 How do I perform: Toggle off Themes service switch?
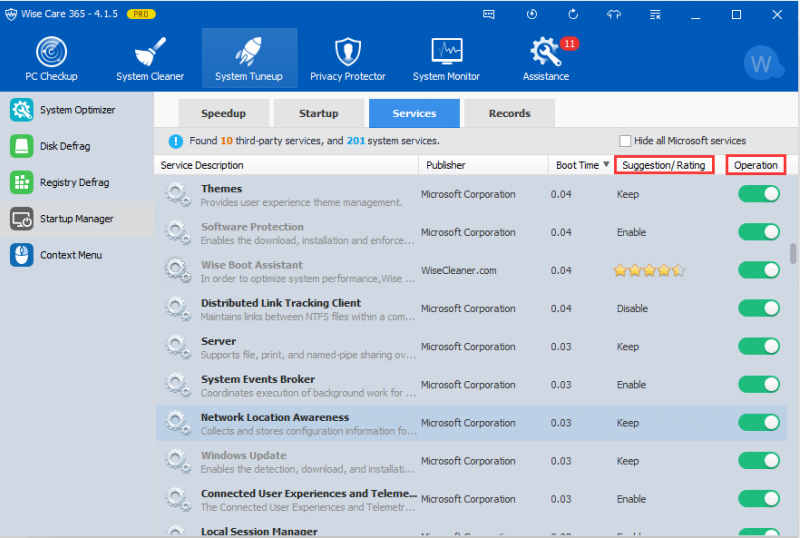pyautogui.click(x=759, y=194)
